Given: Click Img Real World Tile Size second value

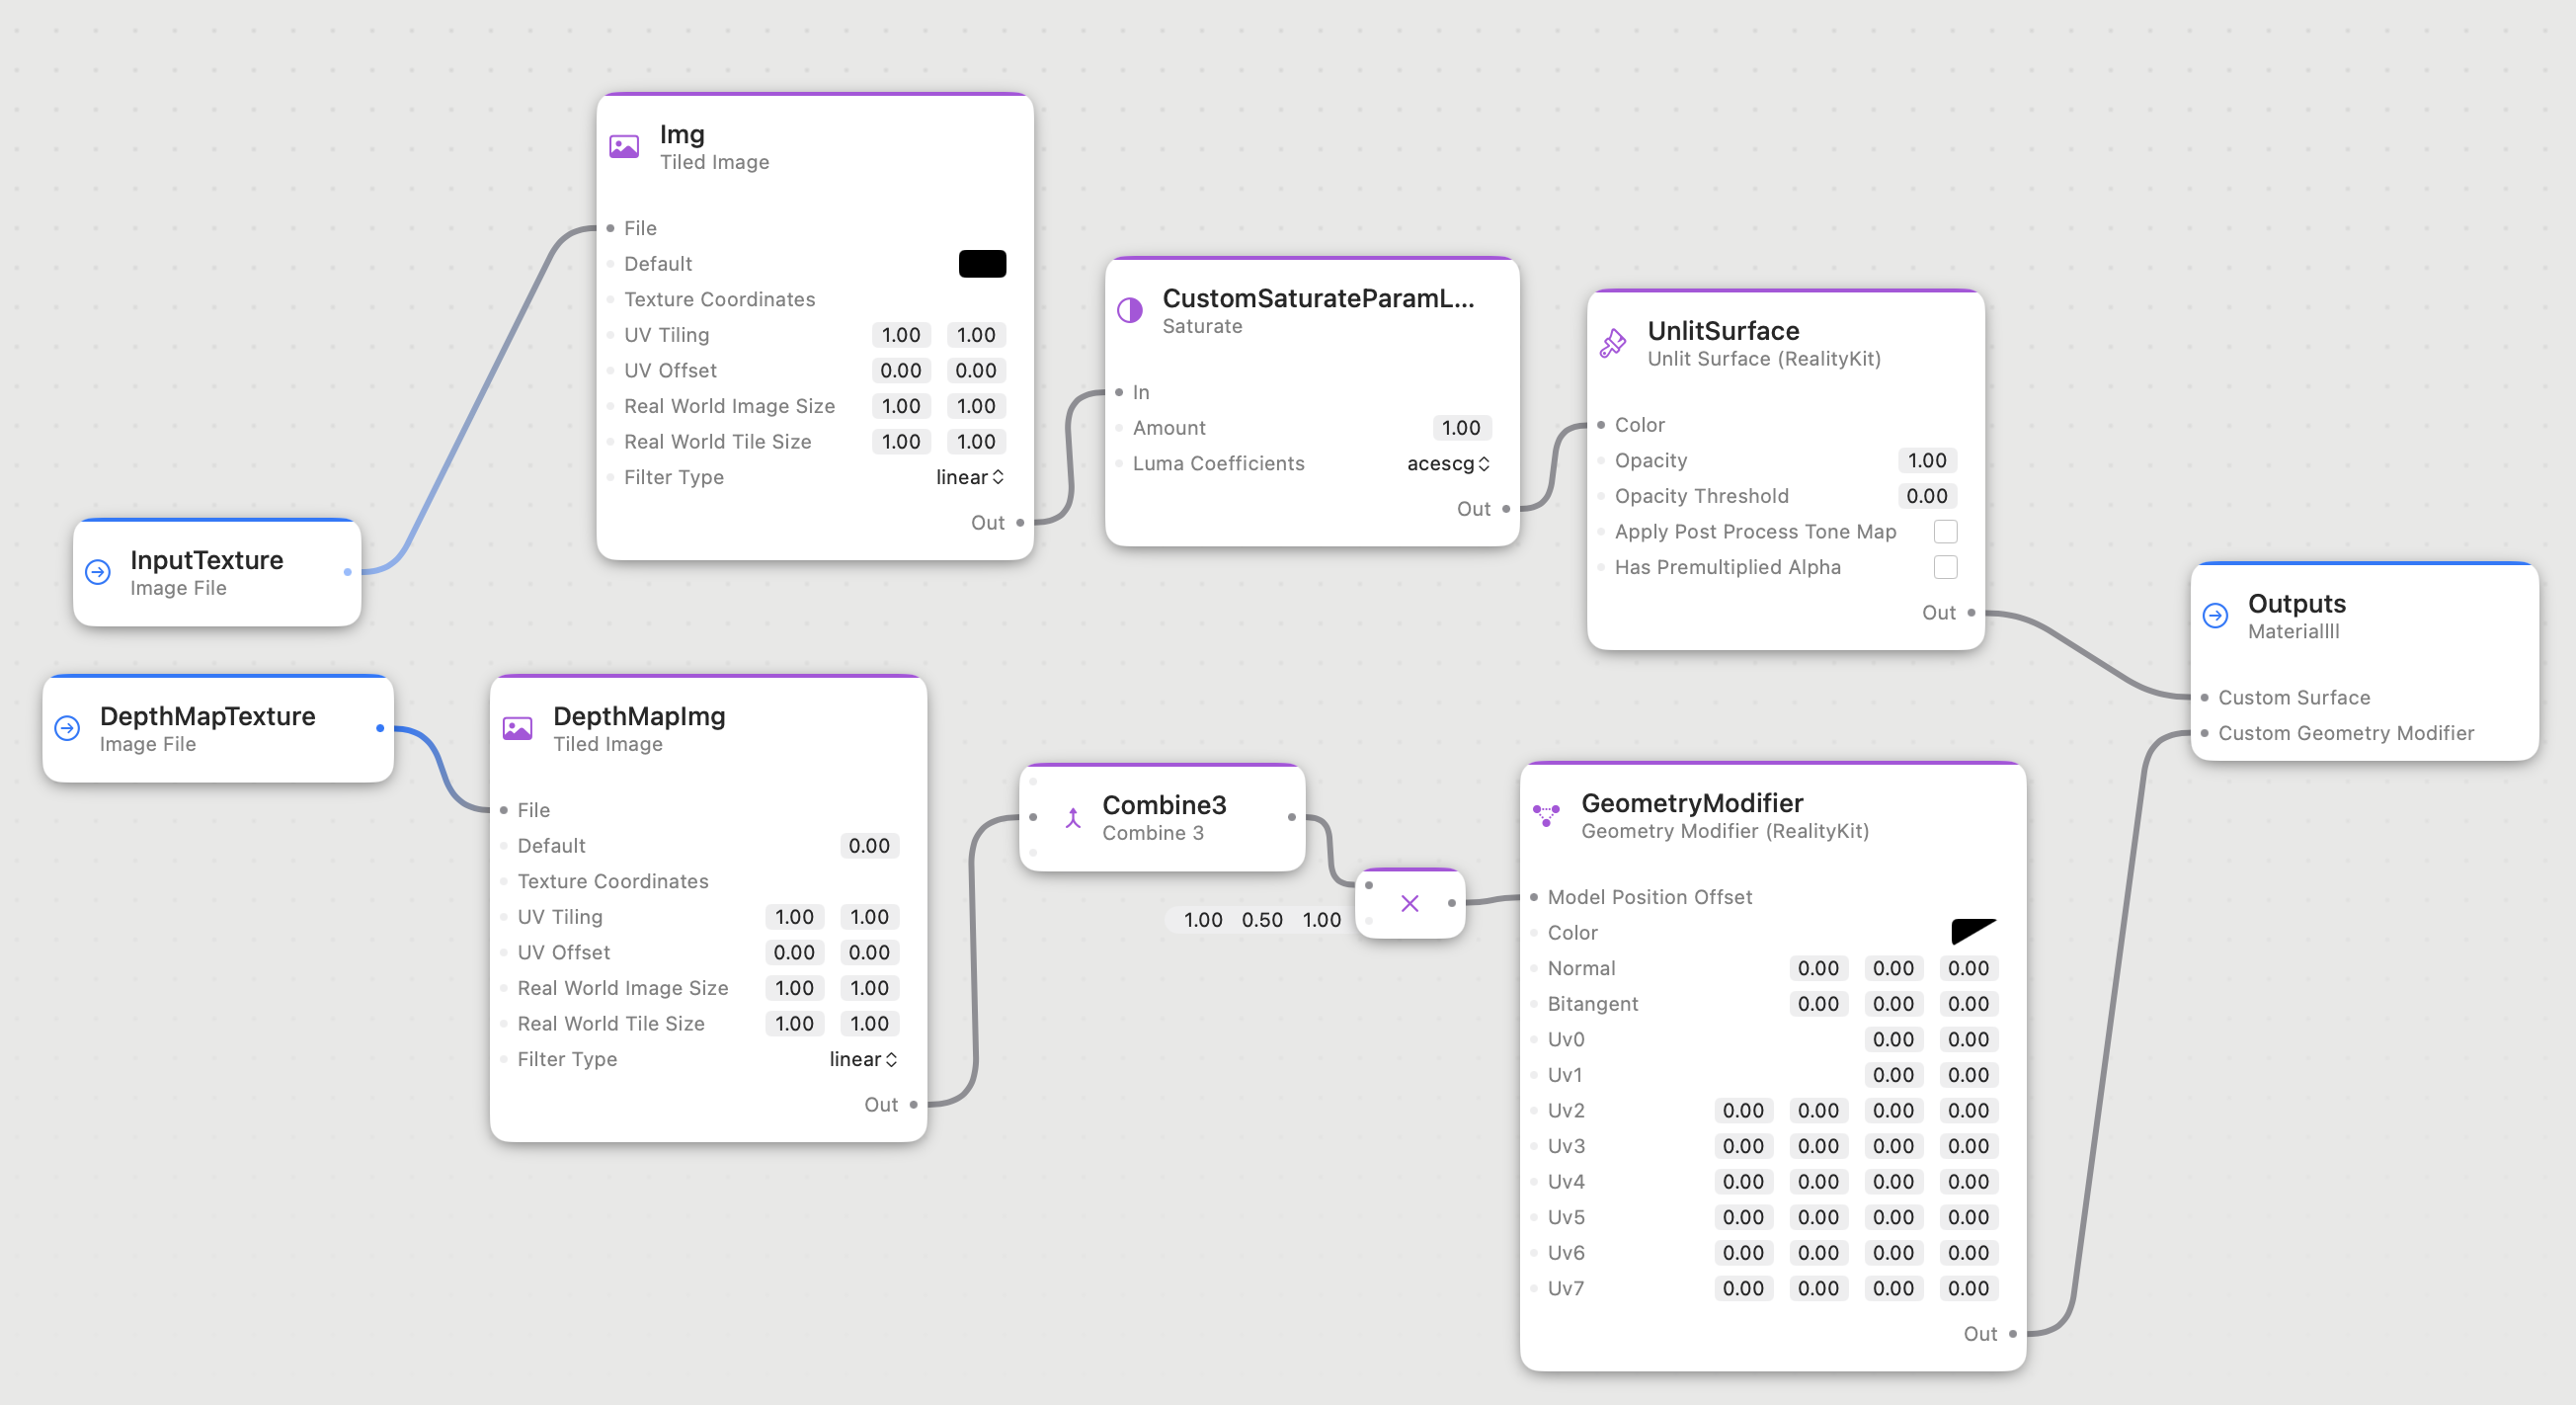Looking at the screenshot, I should 976,441.
